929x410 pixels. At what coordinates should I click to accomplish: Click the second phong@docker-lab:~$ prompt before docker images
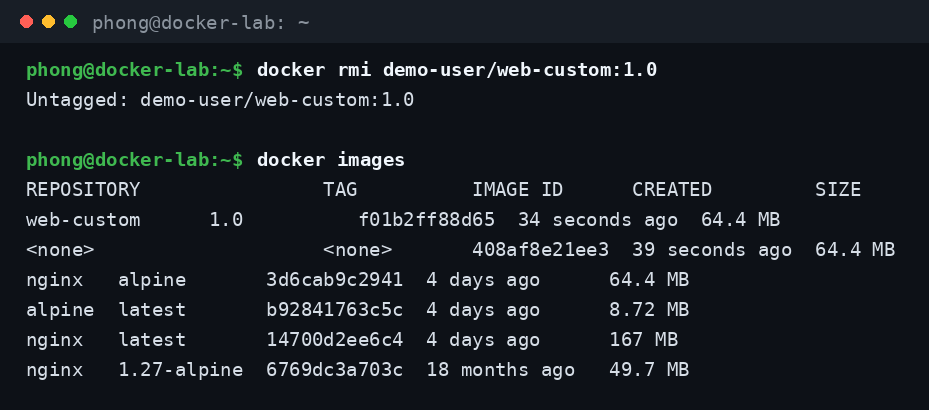point(134,160)
